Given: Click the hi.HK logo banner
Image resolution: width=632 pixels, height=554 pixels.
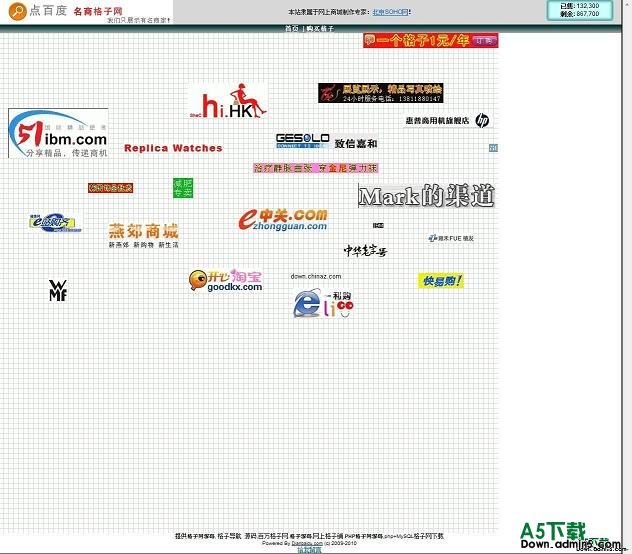Looking at the screenshot, I should click(x=229, y=103).
